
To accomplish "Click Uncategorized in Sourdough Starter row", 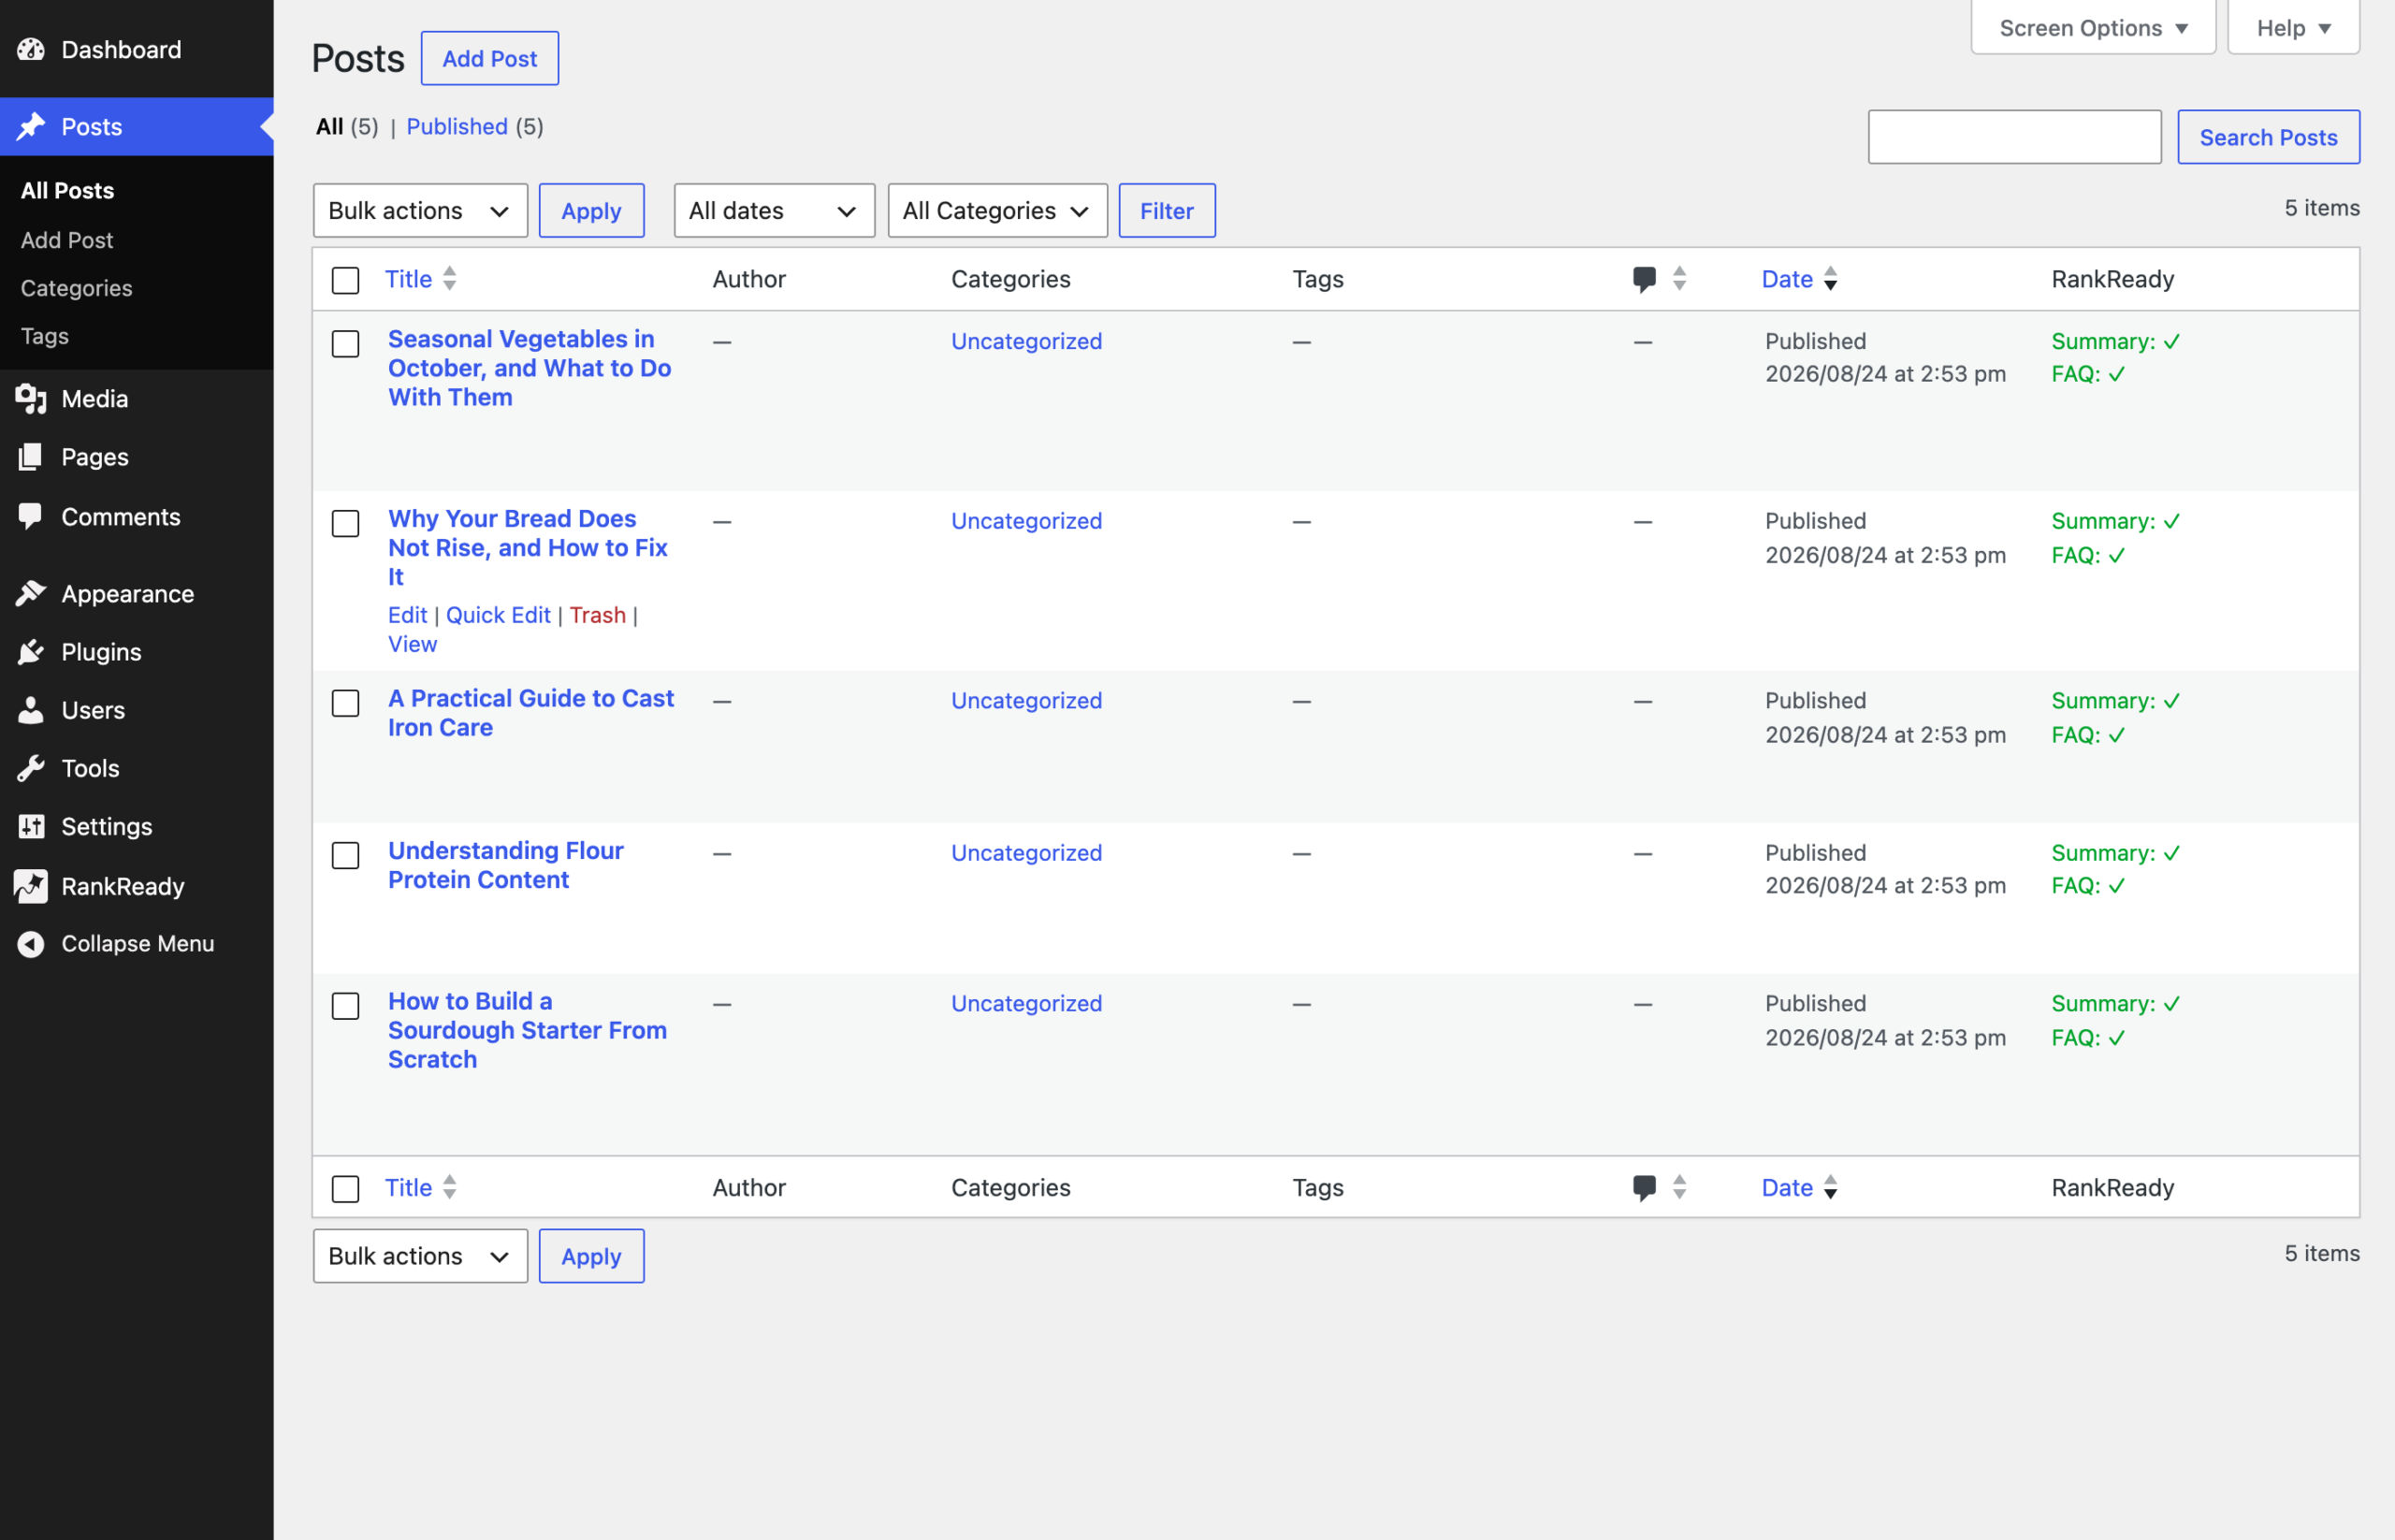I will pos(1026,1003).
